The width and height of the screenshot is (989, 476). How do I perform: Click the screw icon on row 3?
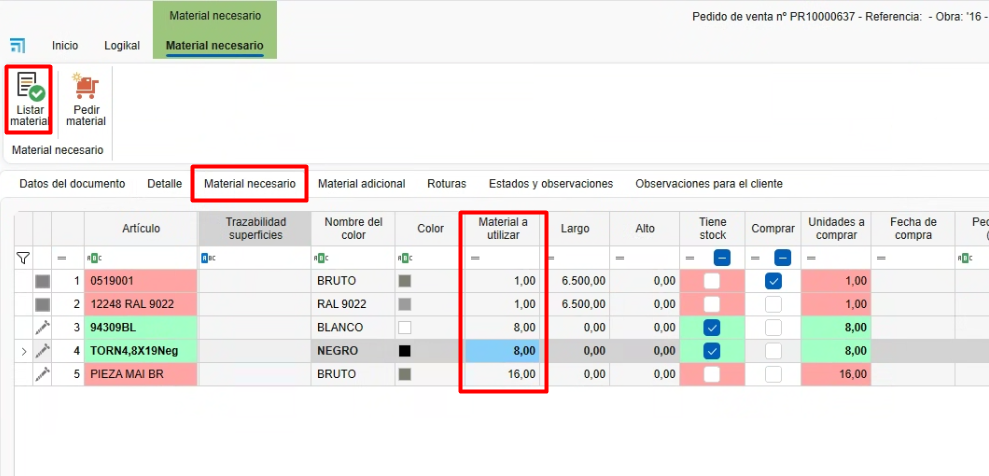[x=42, y=328]
